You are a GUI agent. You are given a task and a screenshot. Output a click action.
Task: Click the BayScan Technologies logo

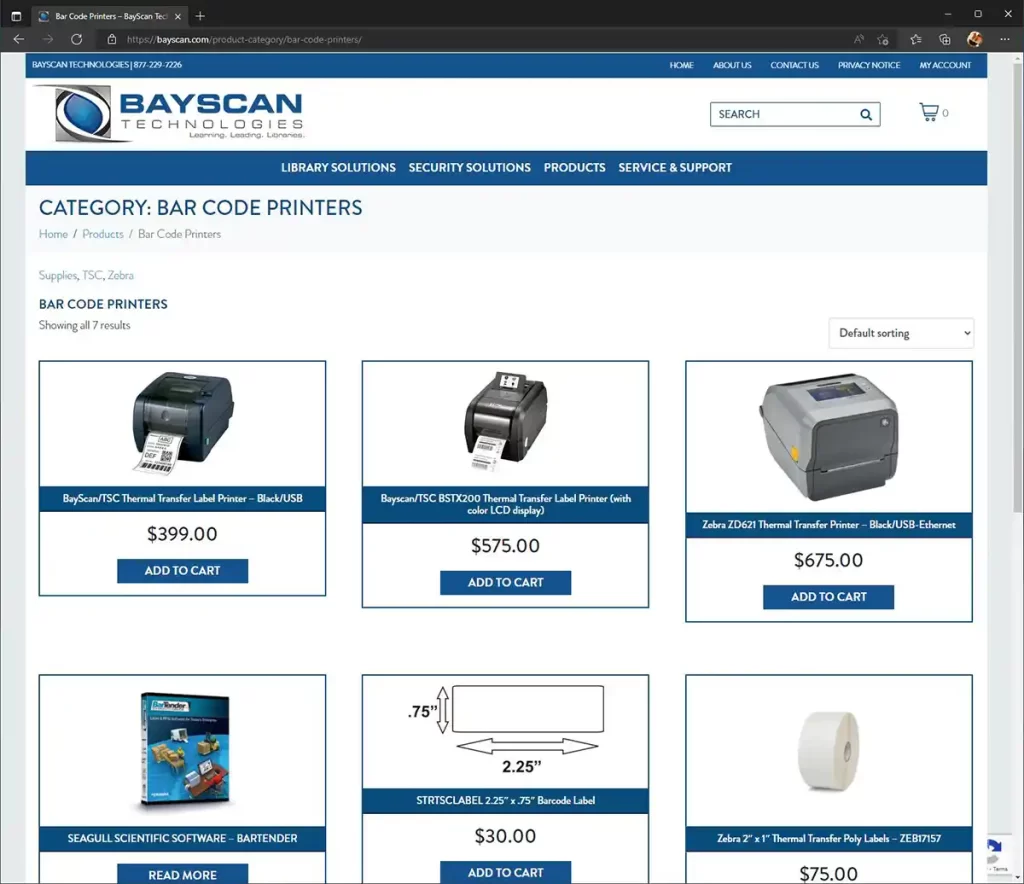click(x=169, y=113)
